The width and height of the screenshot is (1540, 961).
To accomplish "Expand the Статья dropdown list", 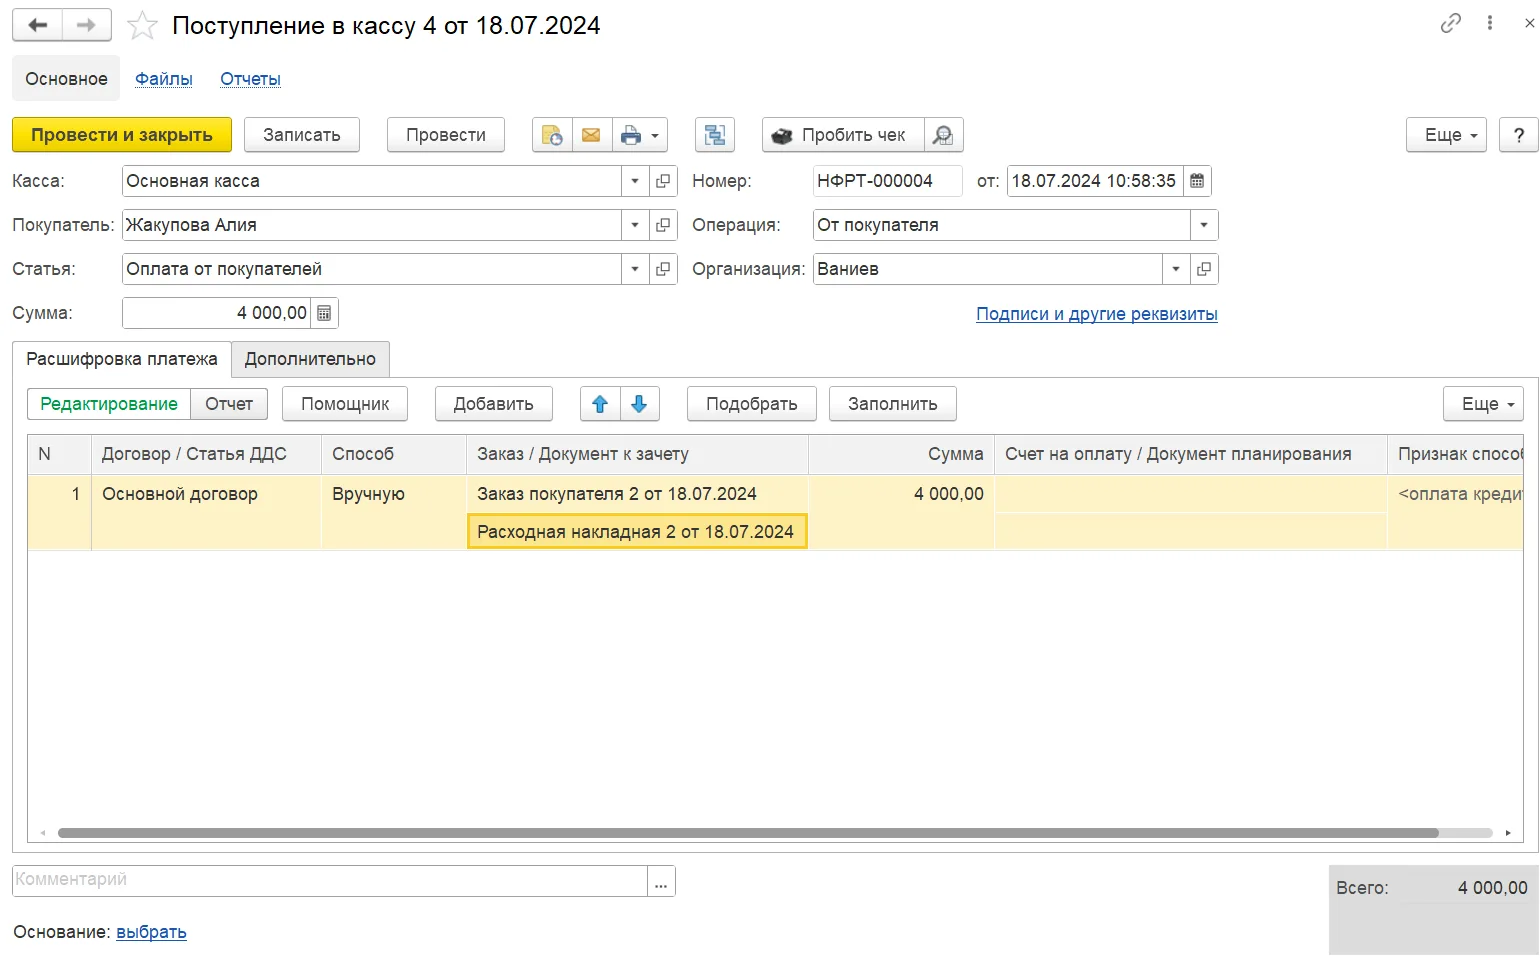I will [x=635, y=269].
